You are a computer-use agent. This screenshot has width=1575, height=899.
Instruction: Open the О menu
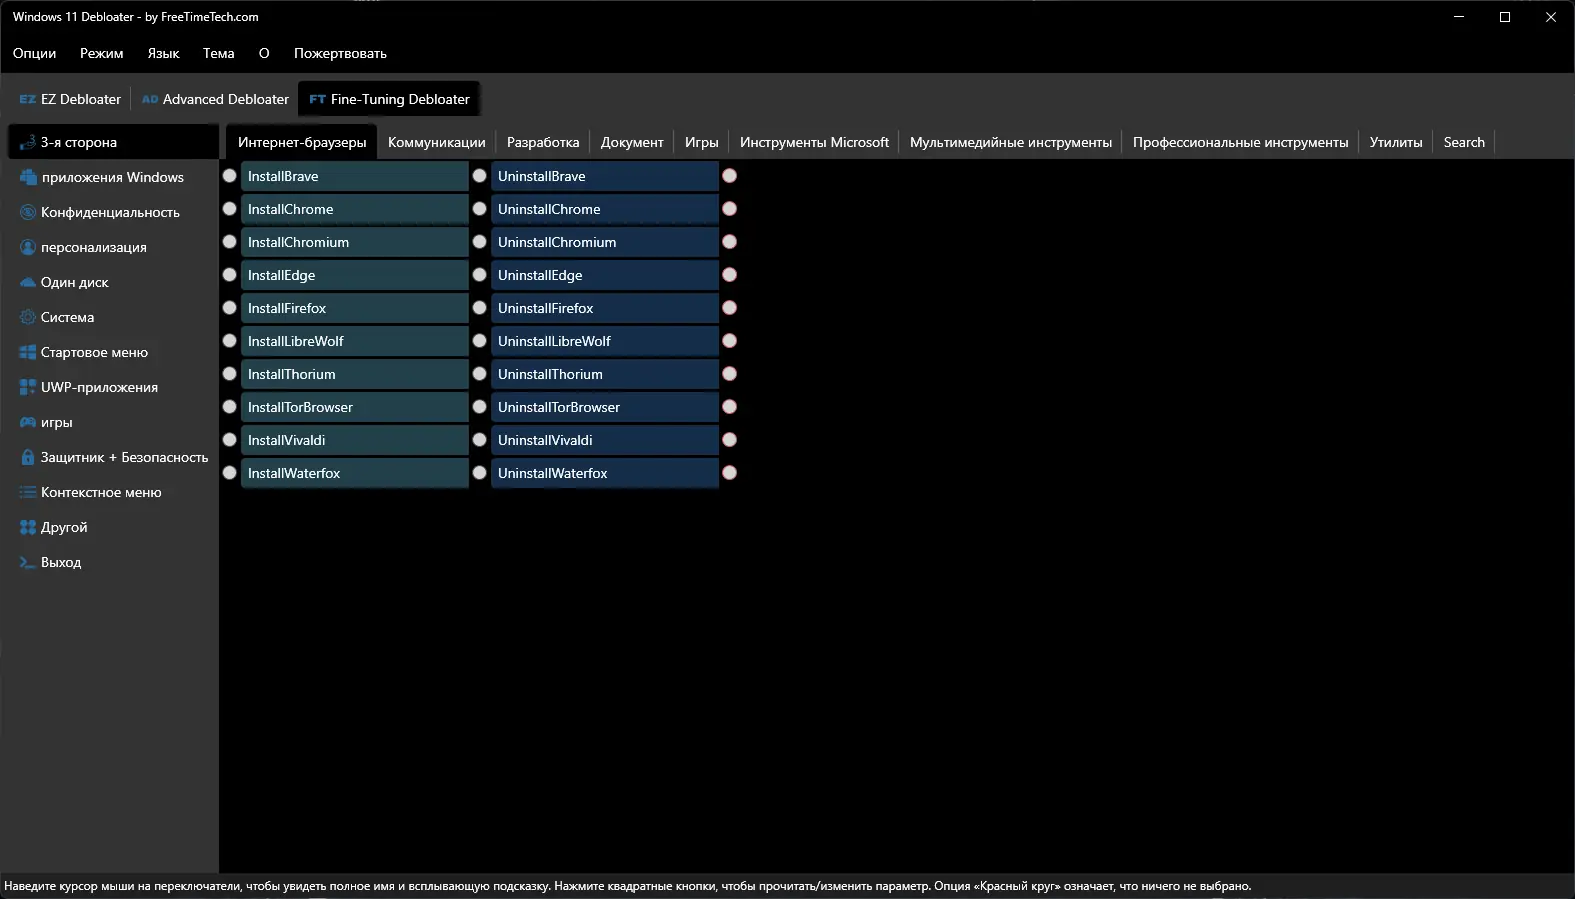pyautogui.click(x=264, y=53)
